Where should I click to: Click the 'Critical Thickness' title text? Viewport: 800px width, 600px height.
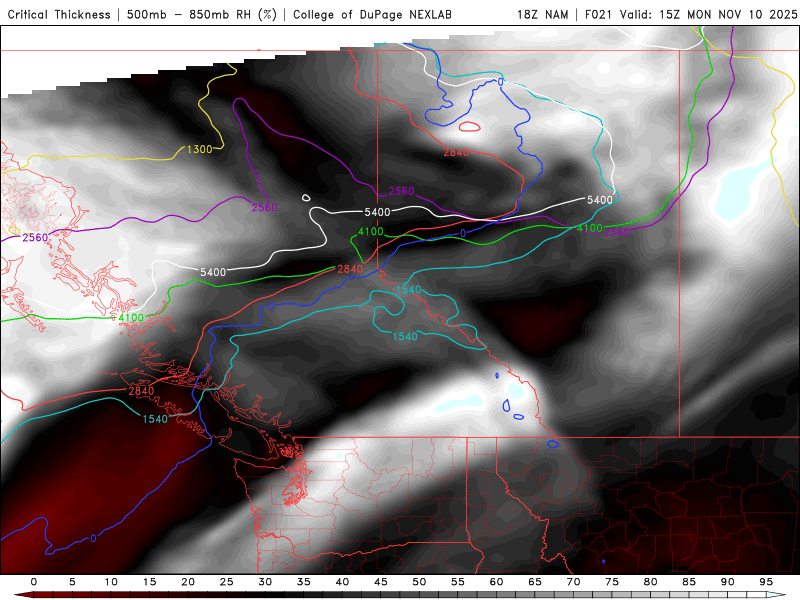click(59, 15)
